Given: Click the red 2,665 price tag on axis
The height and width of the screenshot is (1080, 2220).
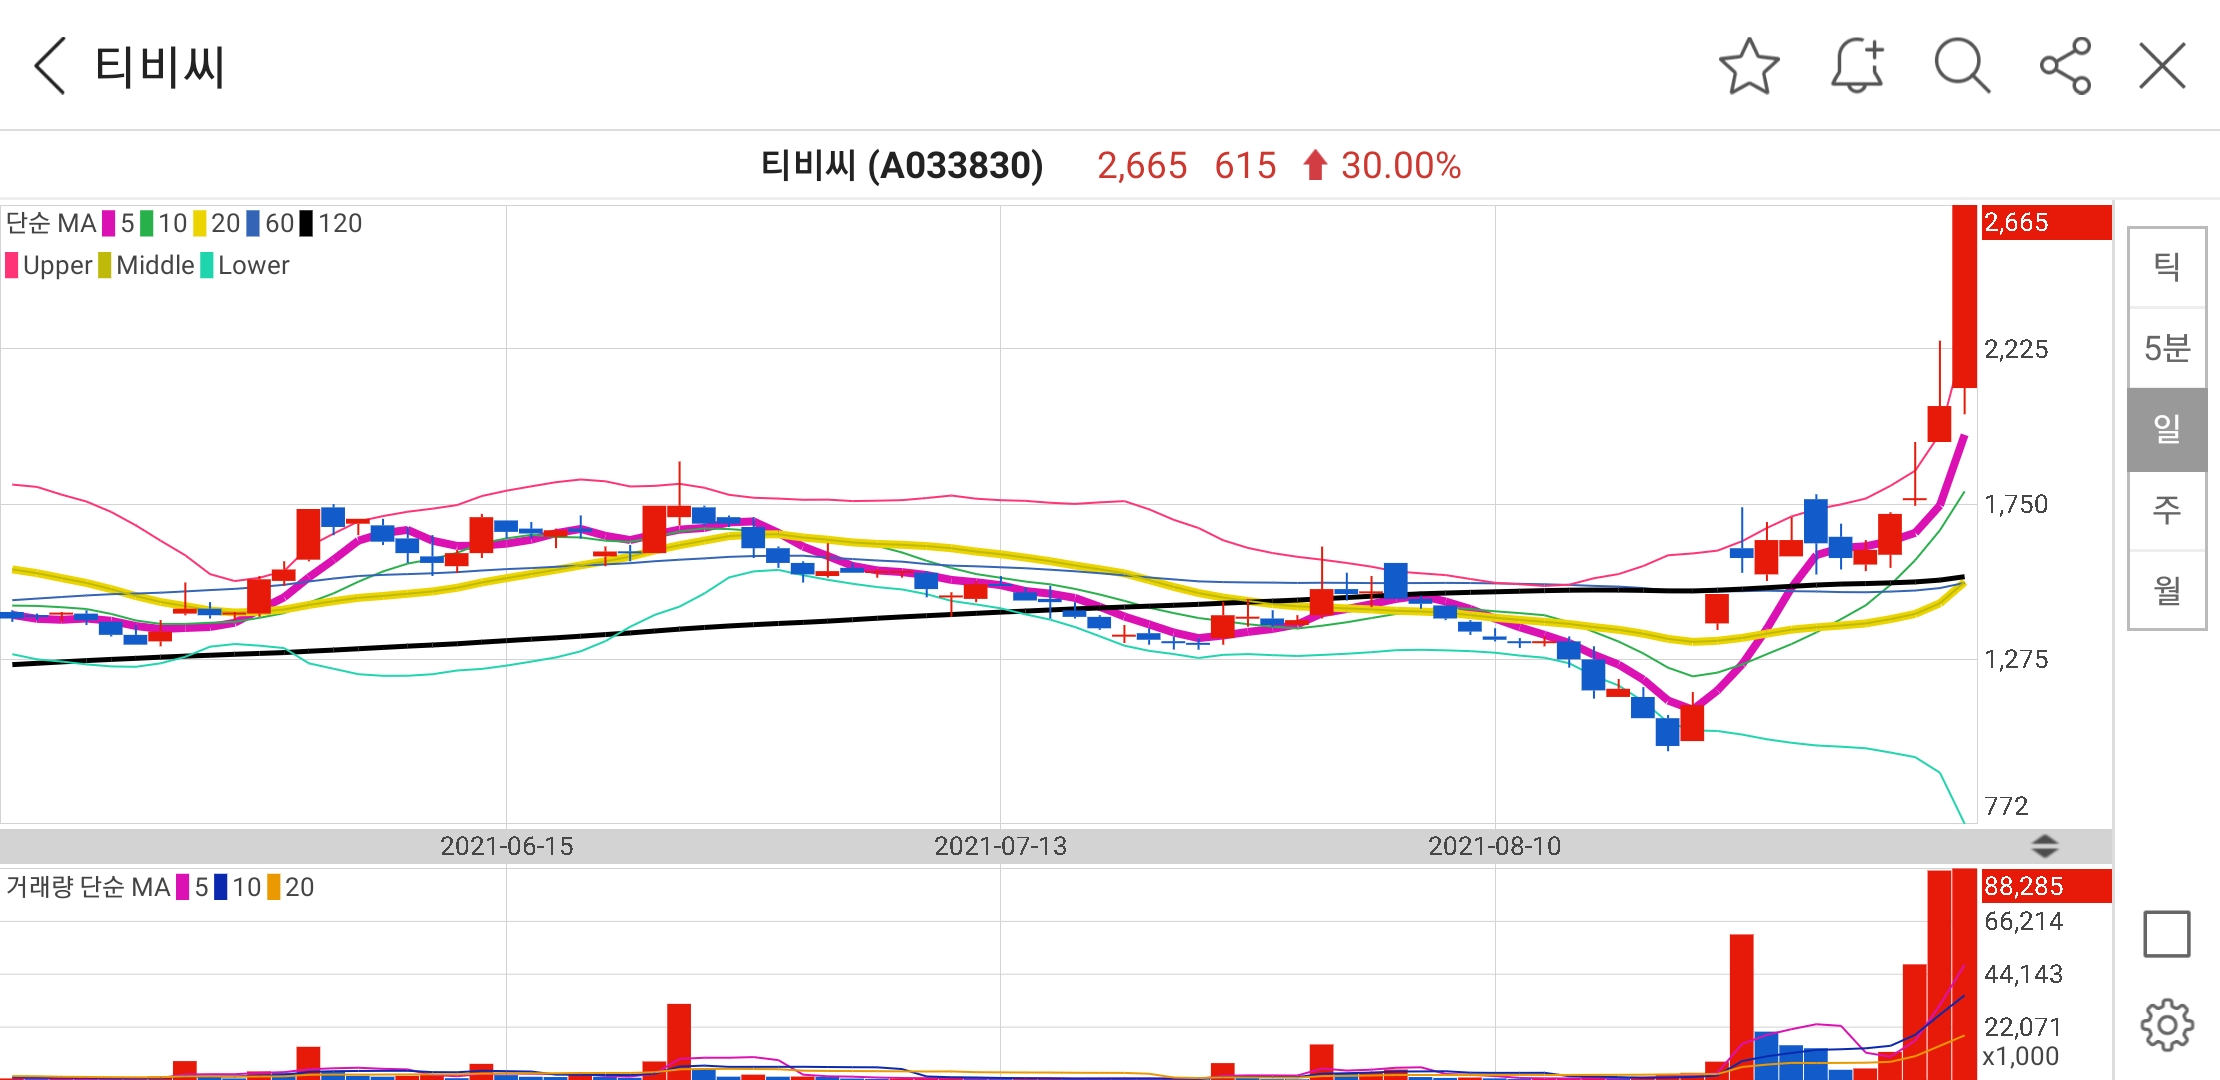Looking at the screenshot, I should click(x=2046, y=222).
